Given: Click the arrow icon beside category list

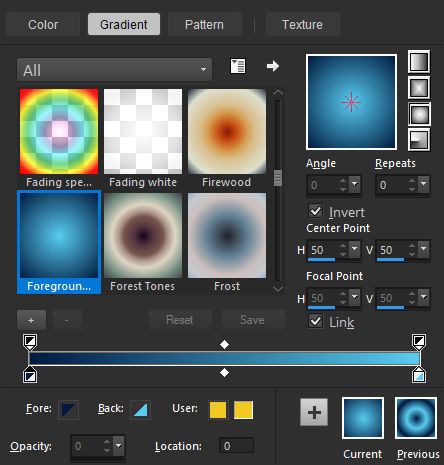Looking at the screenshot, I should point(273,66).
